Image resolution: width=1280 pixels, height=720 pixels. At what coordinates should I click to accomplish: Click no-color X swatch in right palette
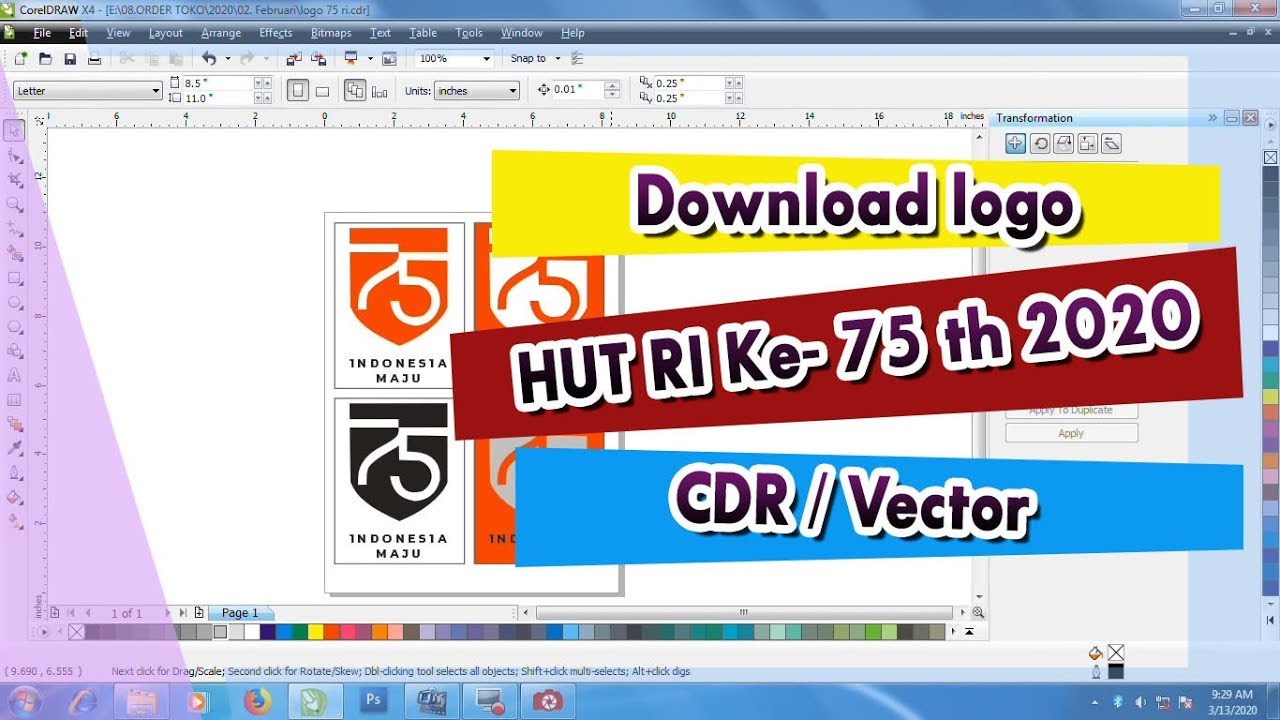tap(1270, 158)
